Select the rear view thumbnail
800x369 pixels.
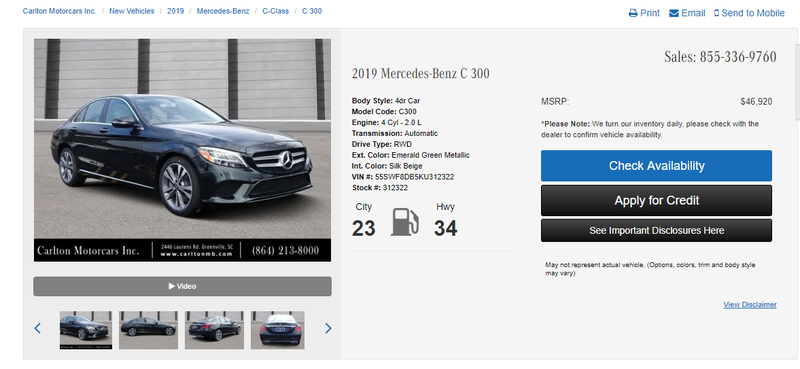278,330
